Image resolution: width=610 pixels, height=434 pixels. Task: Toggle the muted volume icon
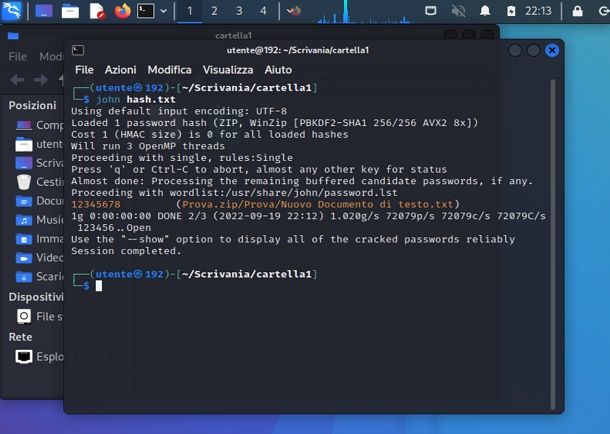point(458,11)
